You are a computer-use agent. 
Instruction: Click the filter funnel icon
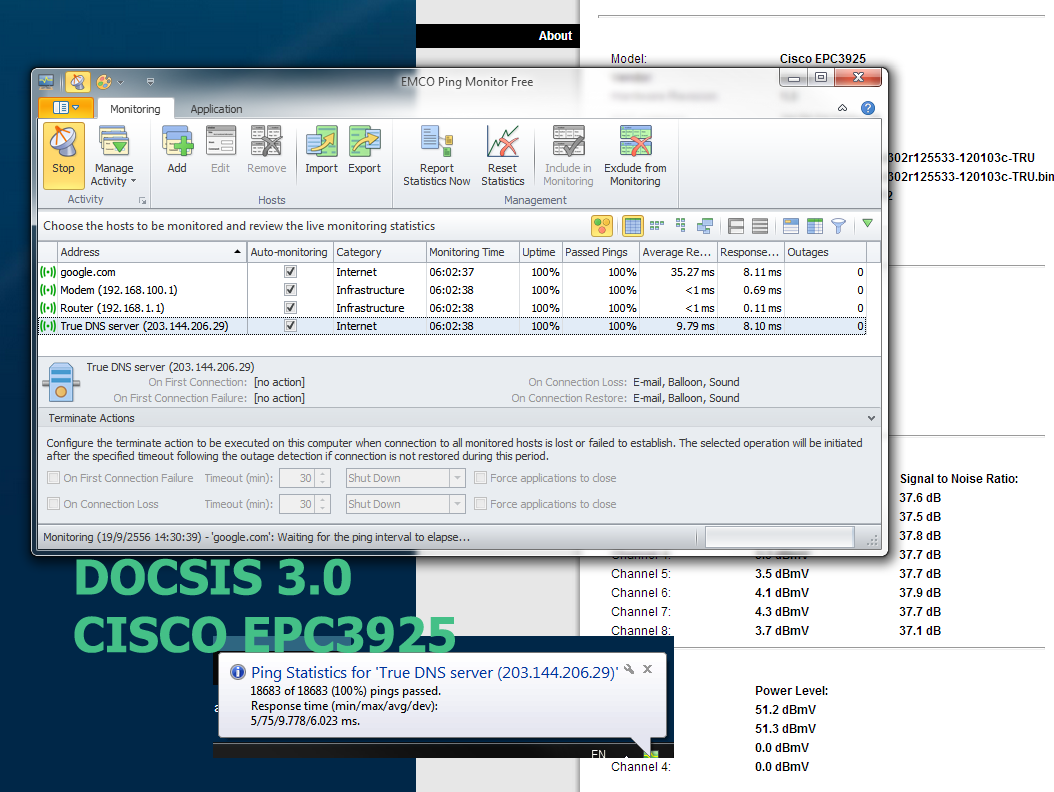click(838, 226)
